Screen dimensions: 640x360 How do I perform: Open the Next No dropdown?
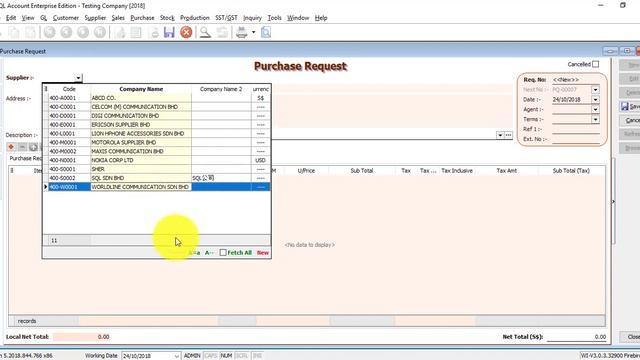(x=596, y=90)
